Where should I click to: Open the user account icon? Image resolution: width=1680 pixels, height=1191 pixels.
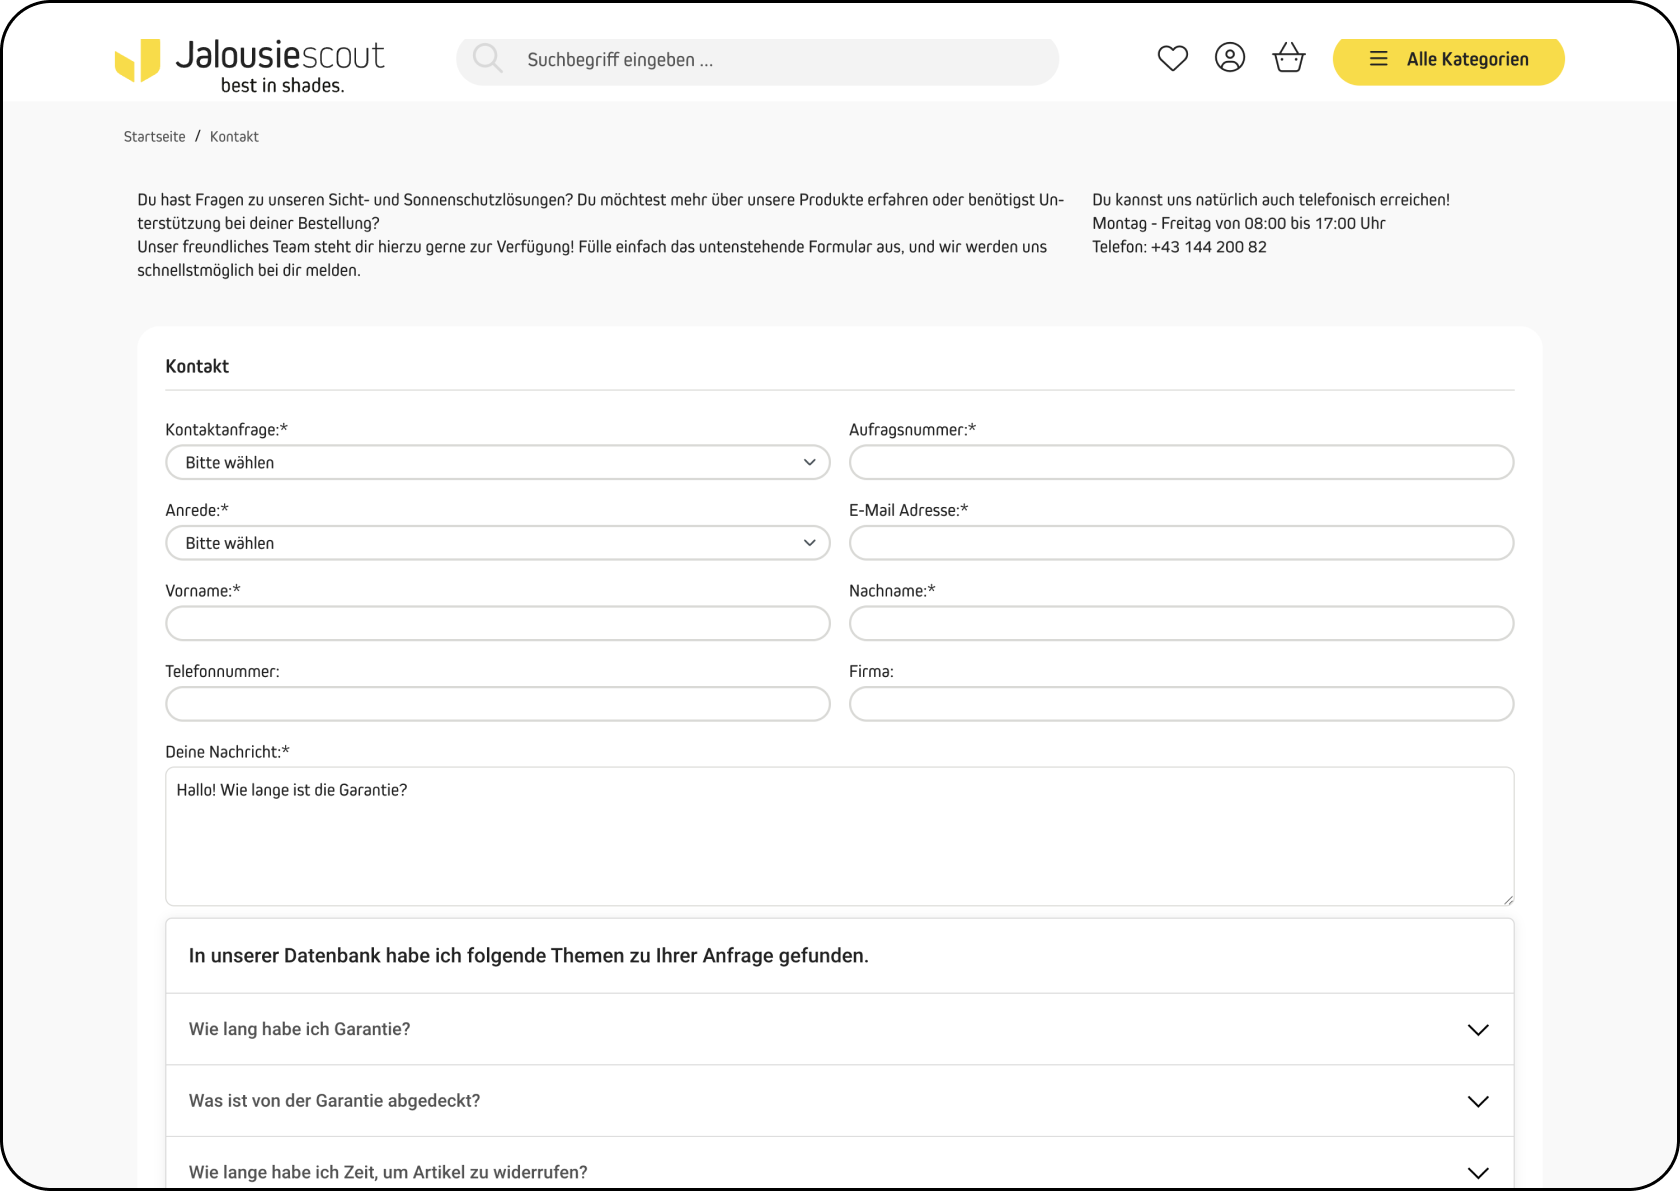1229,58
